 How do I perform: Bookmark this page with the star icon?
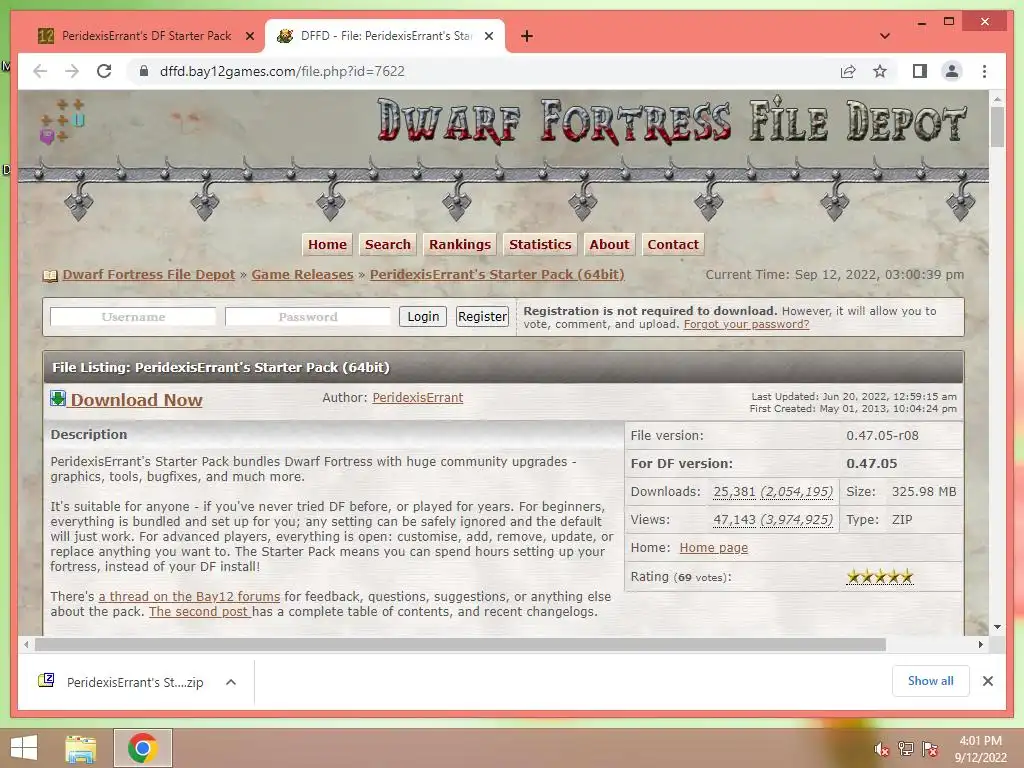point(880,71)
